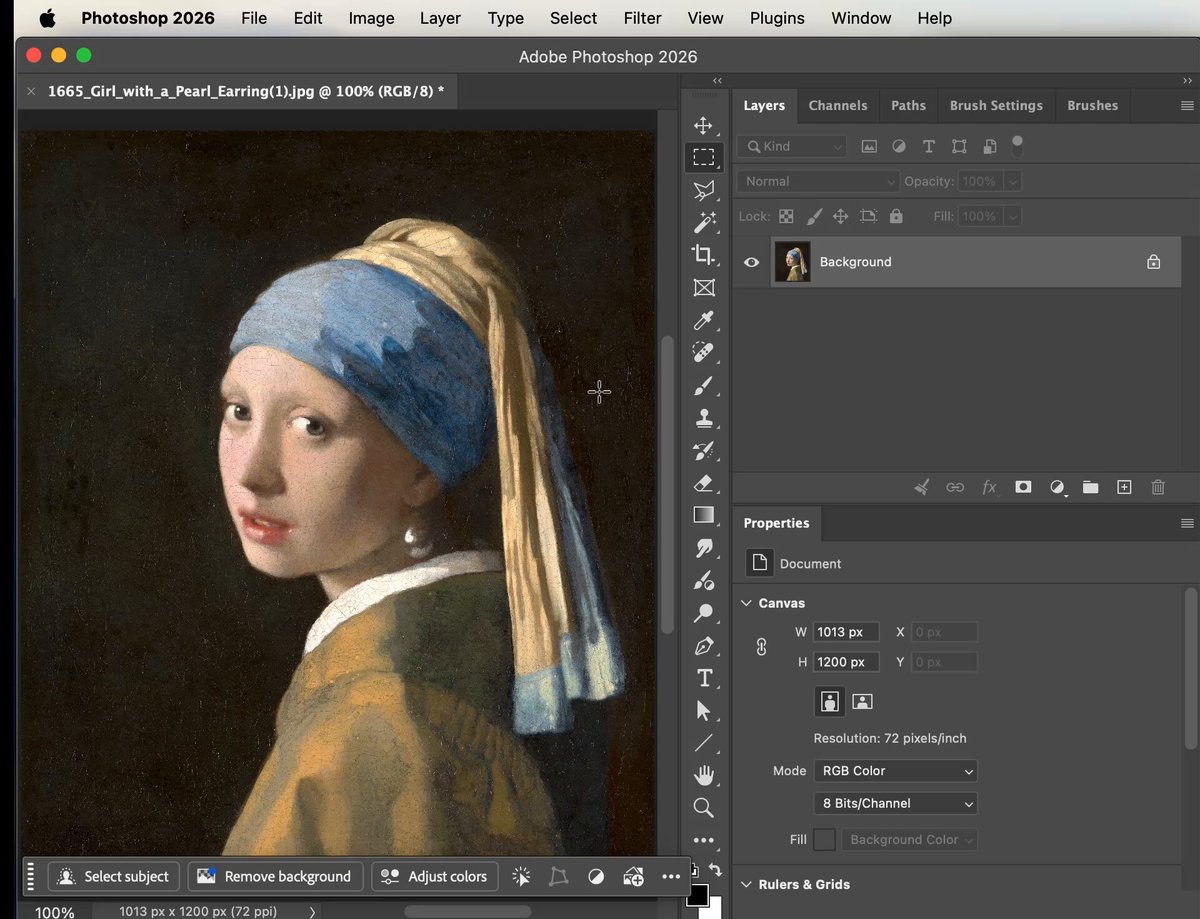Toggle type layer filter
This screenshot has width=1200, height=919.
929,146
